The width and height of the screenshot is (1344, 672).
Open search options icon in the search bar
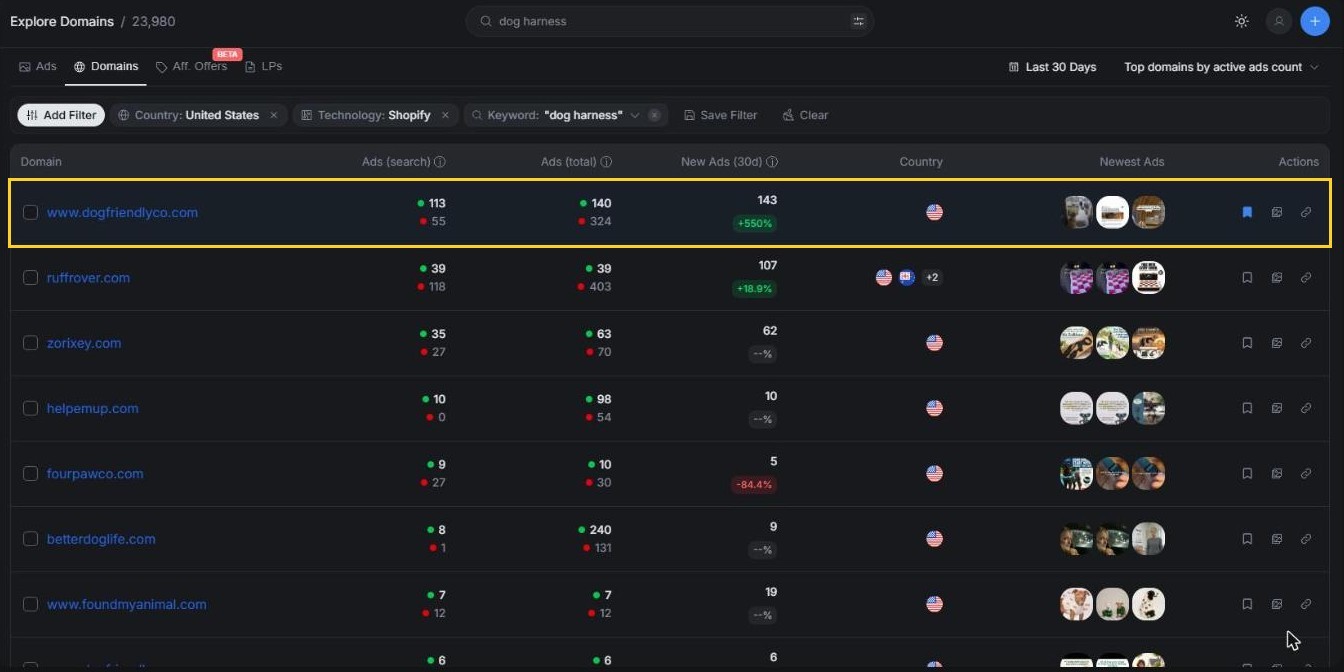pyautogui.click(x=858, y=21)
